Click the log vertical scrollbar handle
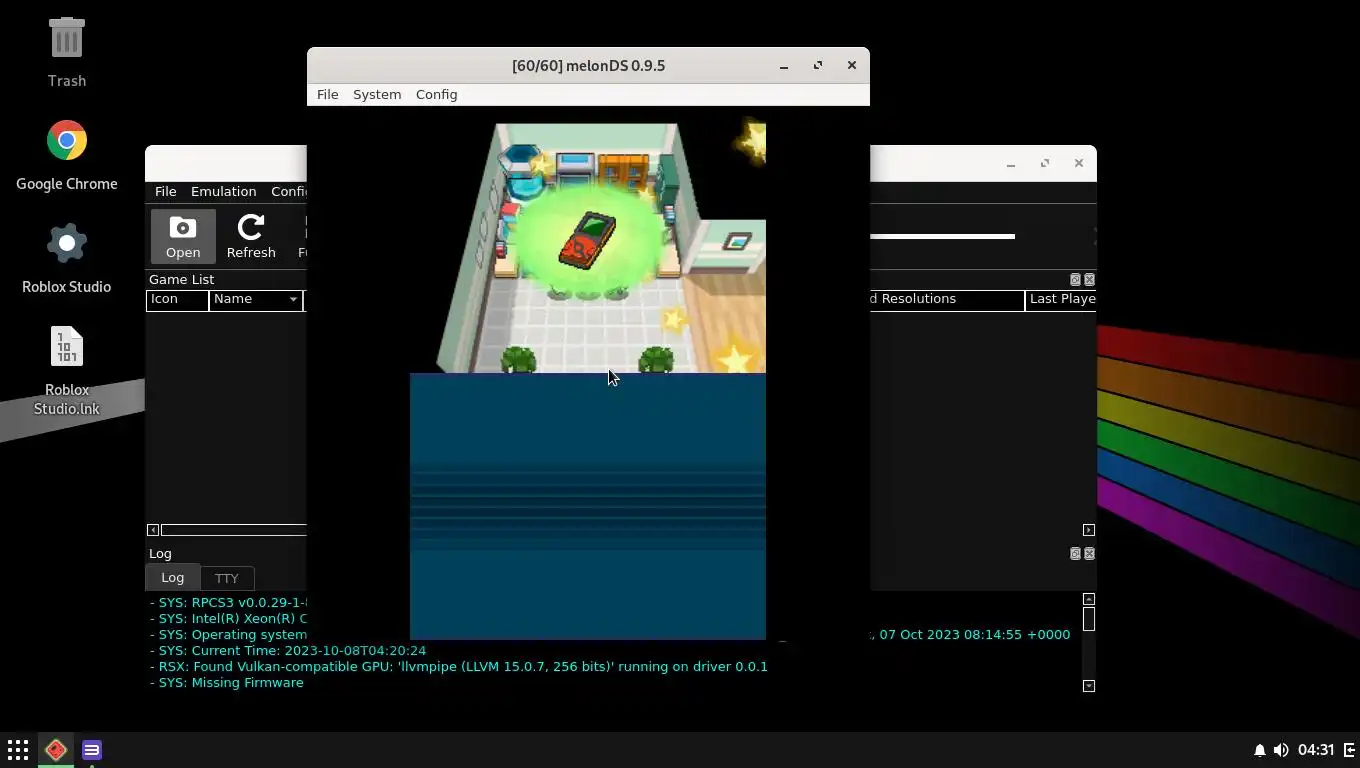Image resolution: width=1360 pixels, height=768 pixels. [1089, 619]
